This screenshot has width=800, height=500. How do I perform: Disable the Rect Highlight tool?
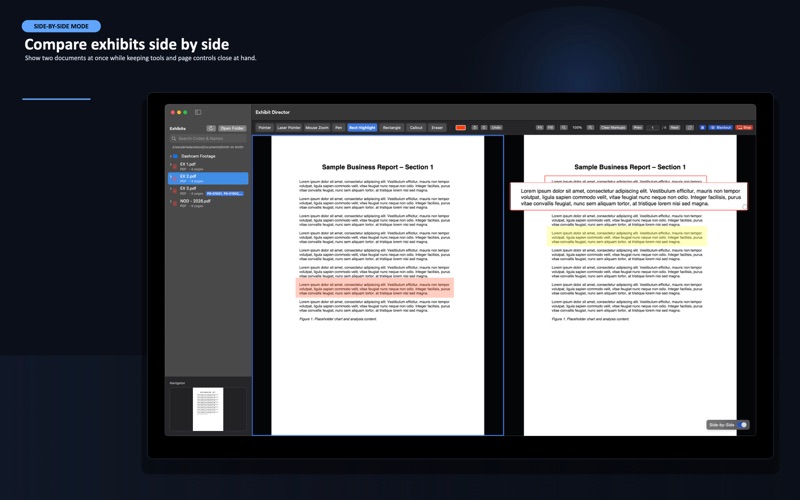362,128
